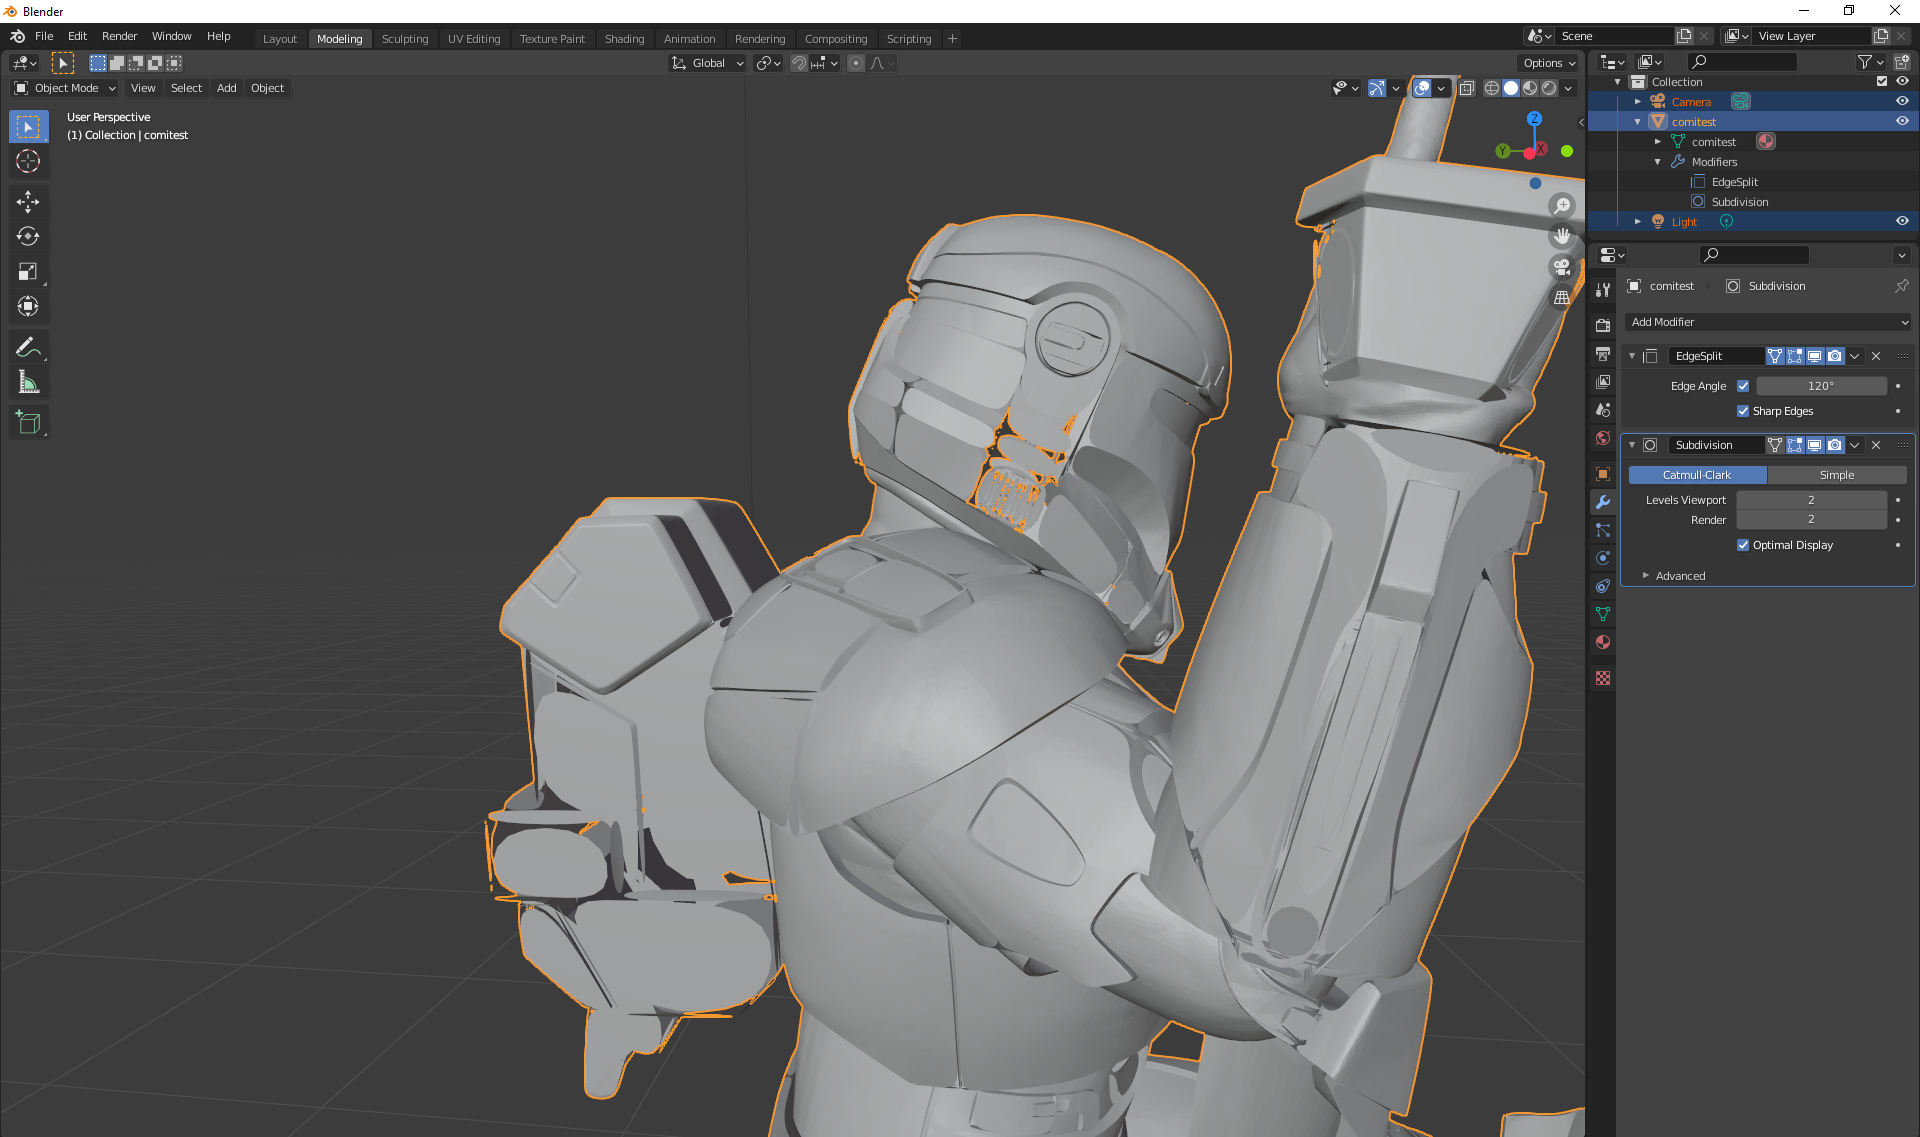This screenshot has height=1137, width=1920.
Task: Select the Cursor tool in toolbar
Action: click(x=28, y=162)
